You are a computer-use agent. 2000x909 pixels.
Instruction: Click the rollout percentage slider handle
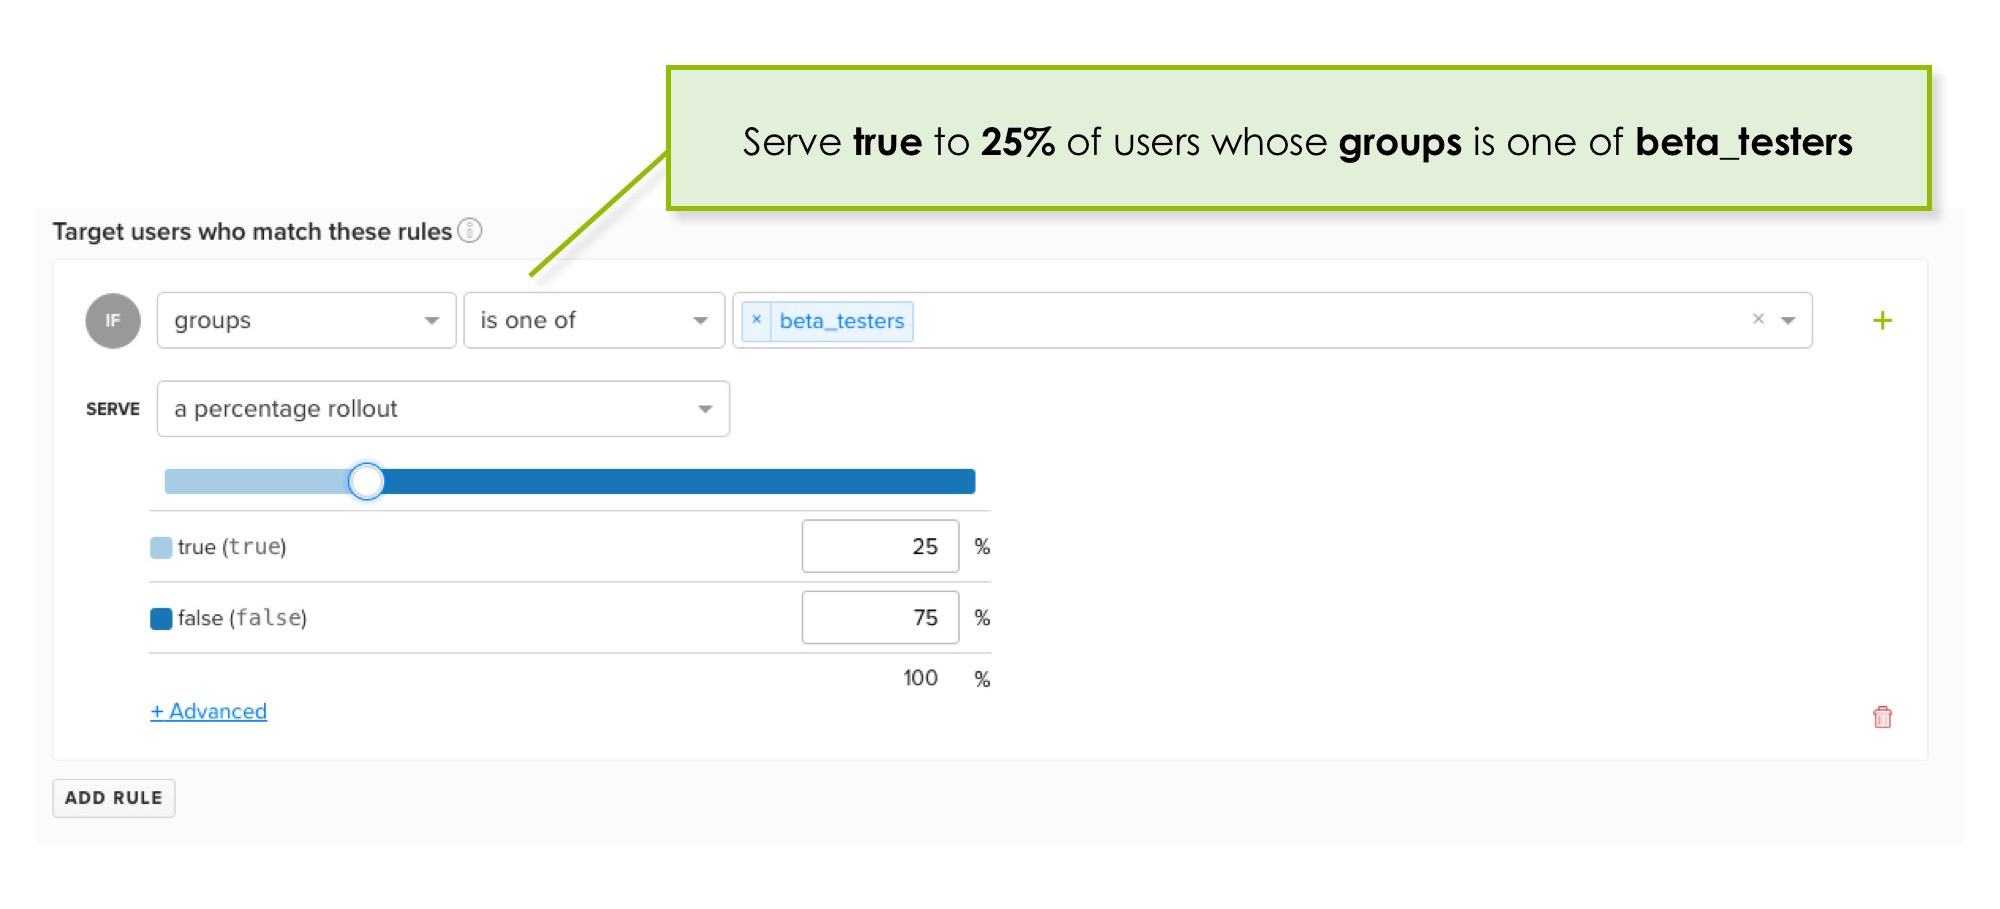367,481
